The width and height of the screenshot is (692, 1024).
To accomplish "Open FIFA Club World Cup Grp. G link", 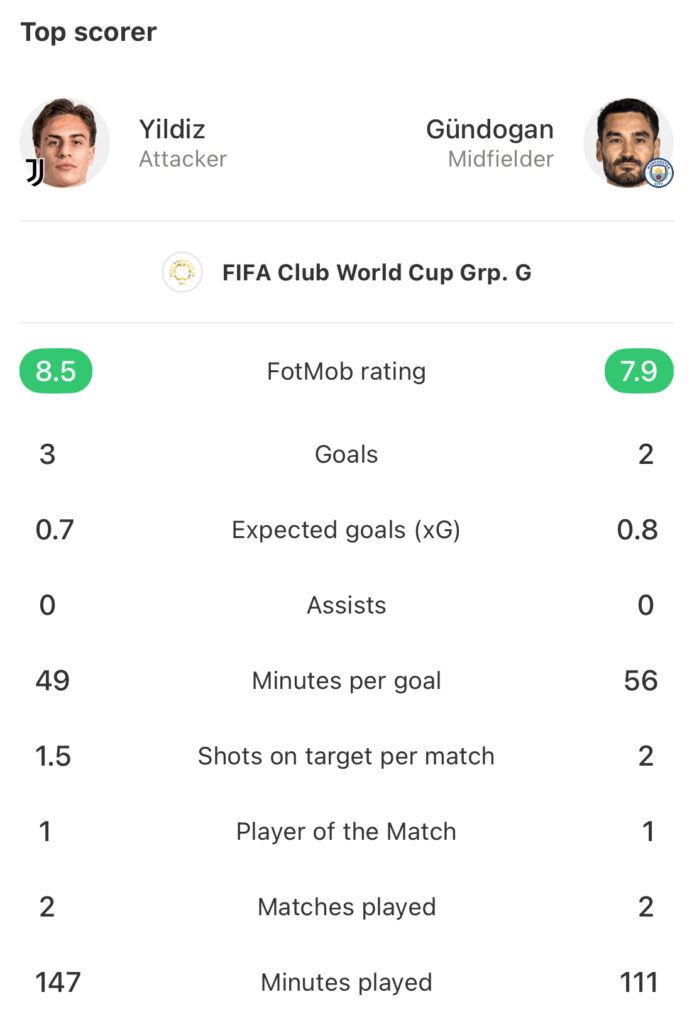I will 377,272.
